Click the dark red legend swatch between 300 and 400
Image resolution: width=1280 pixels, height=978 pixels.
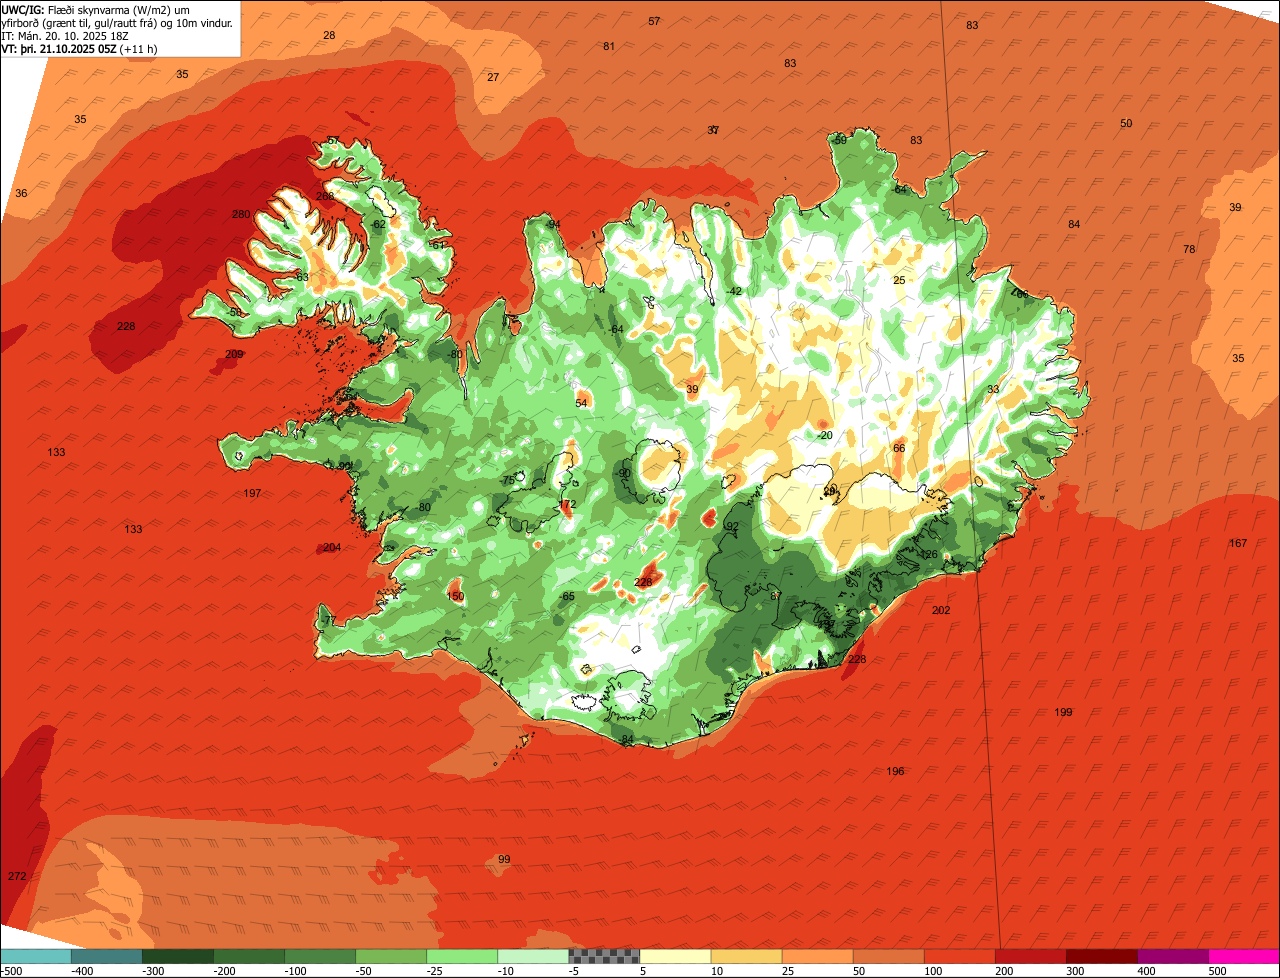1101,956
